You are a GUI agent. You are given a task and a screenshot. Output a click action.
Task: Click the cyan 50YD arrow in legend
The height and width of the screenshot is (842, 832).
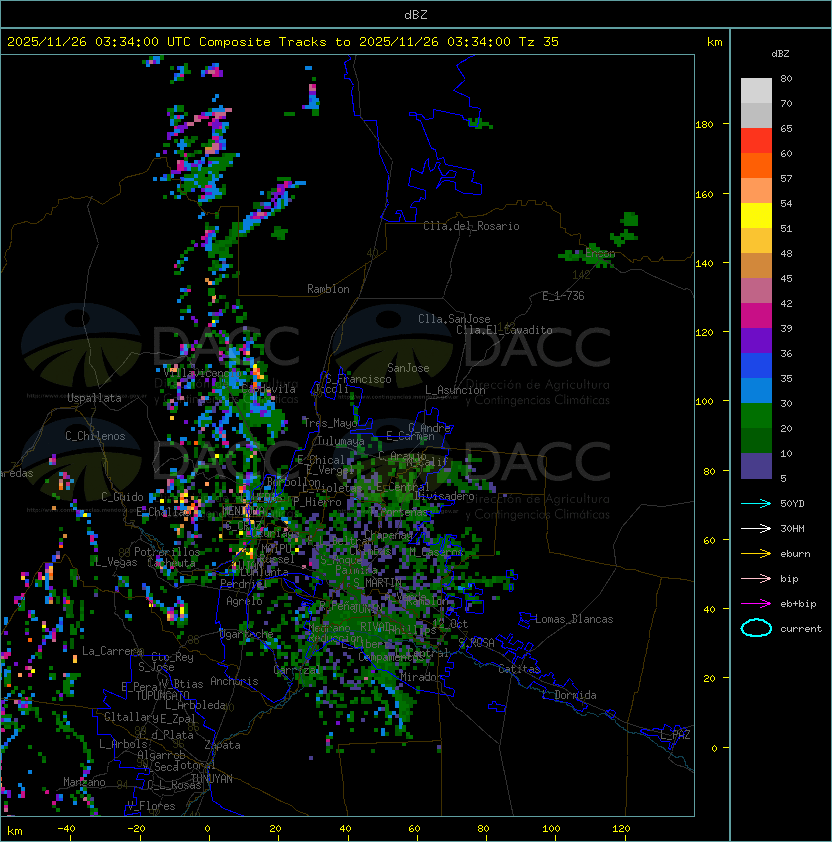click(x=756, y=503)
